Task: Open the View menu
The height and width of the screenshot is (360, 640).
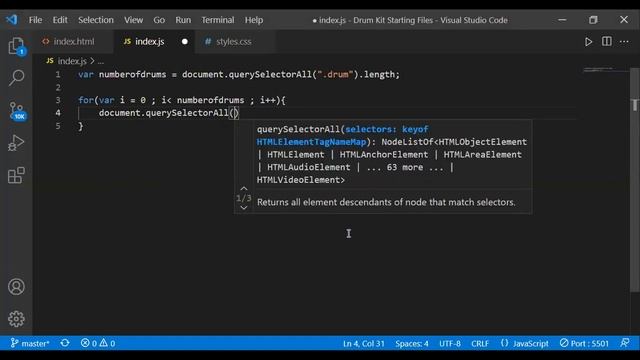Action: tap(133, 20)
